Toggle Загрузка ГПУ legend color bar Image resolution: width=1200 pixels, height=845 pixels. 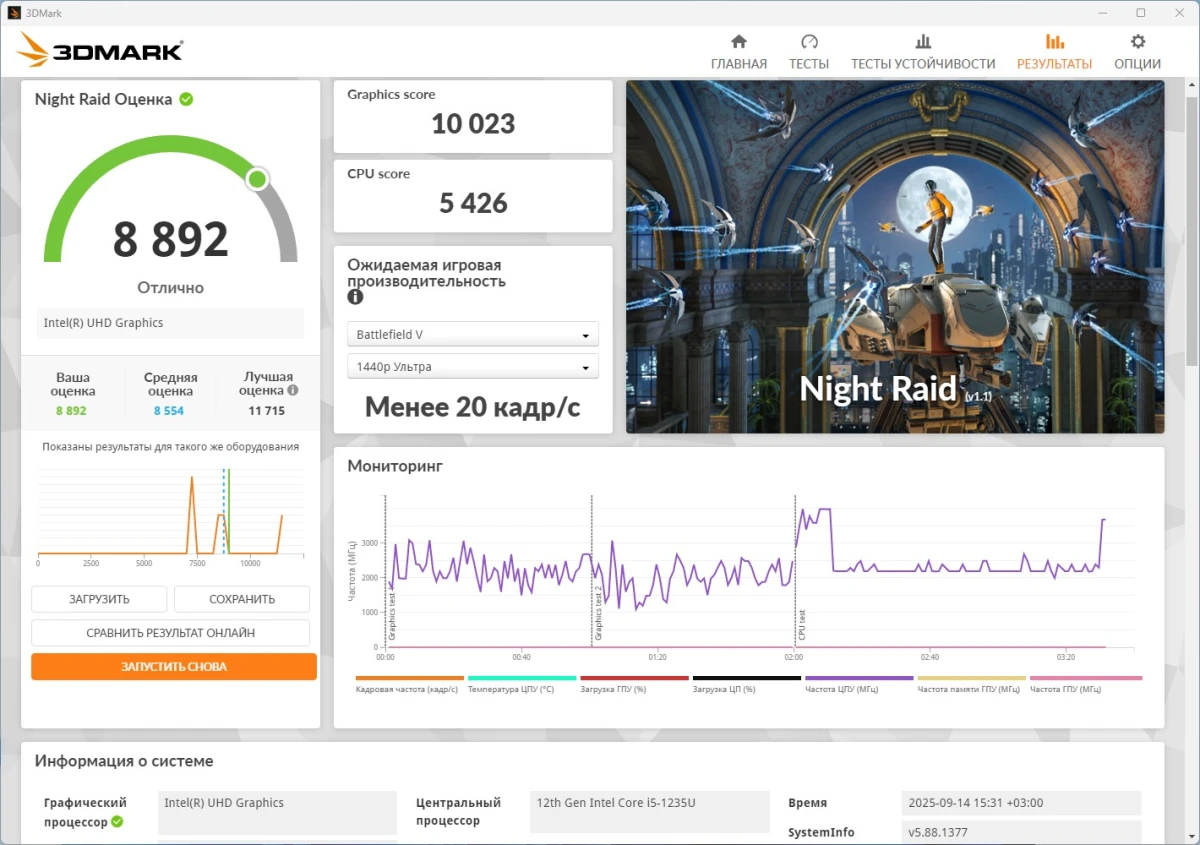tap(634, 678)
